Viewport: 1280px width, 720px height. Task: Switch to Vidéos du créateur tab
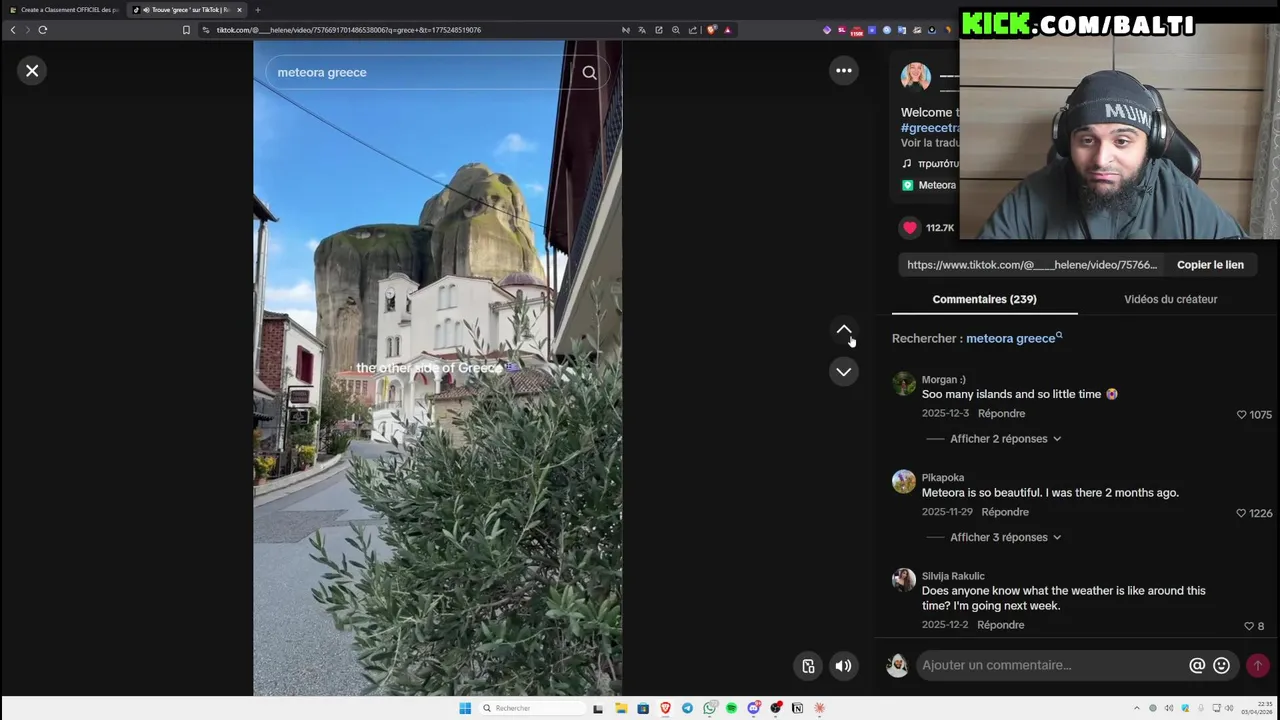(x=1170, y=299)
